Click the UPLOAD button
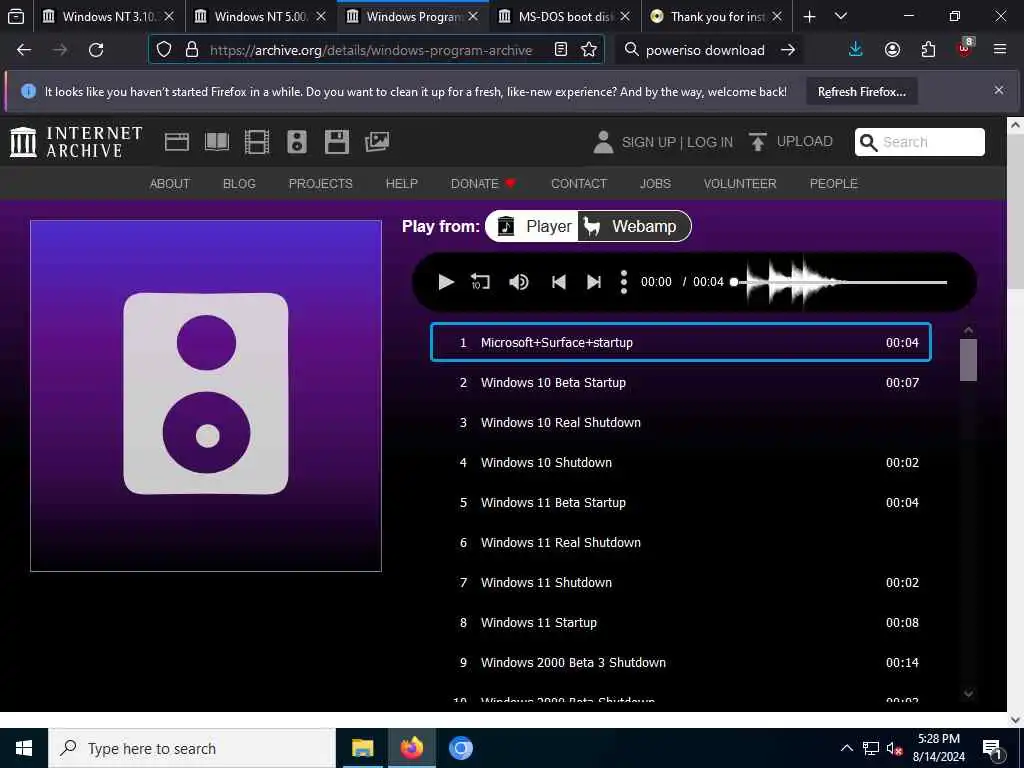The width and height of the screenshot is (1024, 768). point(791,142)
